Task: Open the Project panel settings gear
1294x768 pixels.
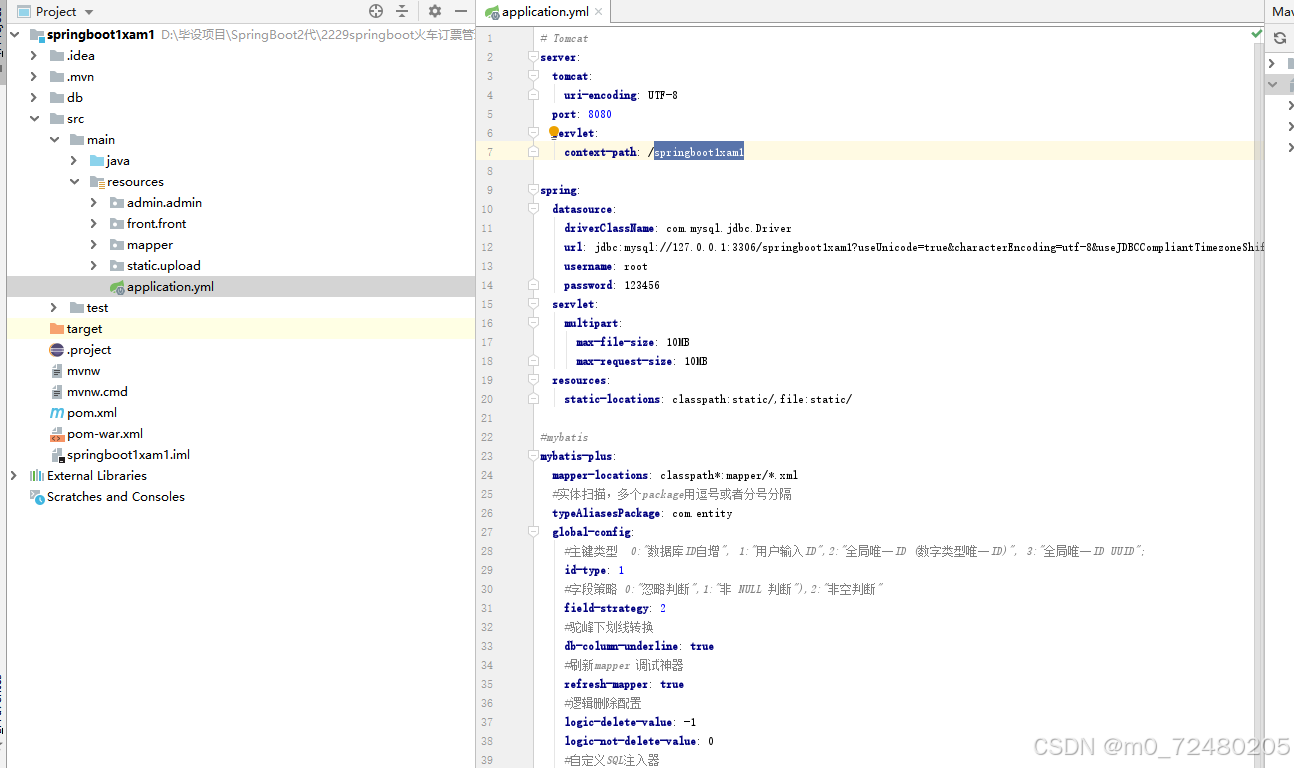Action: pos(433,11)
